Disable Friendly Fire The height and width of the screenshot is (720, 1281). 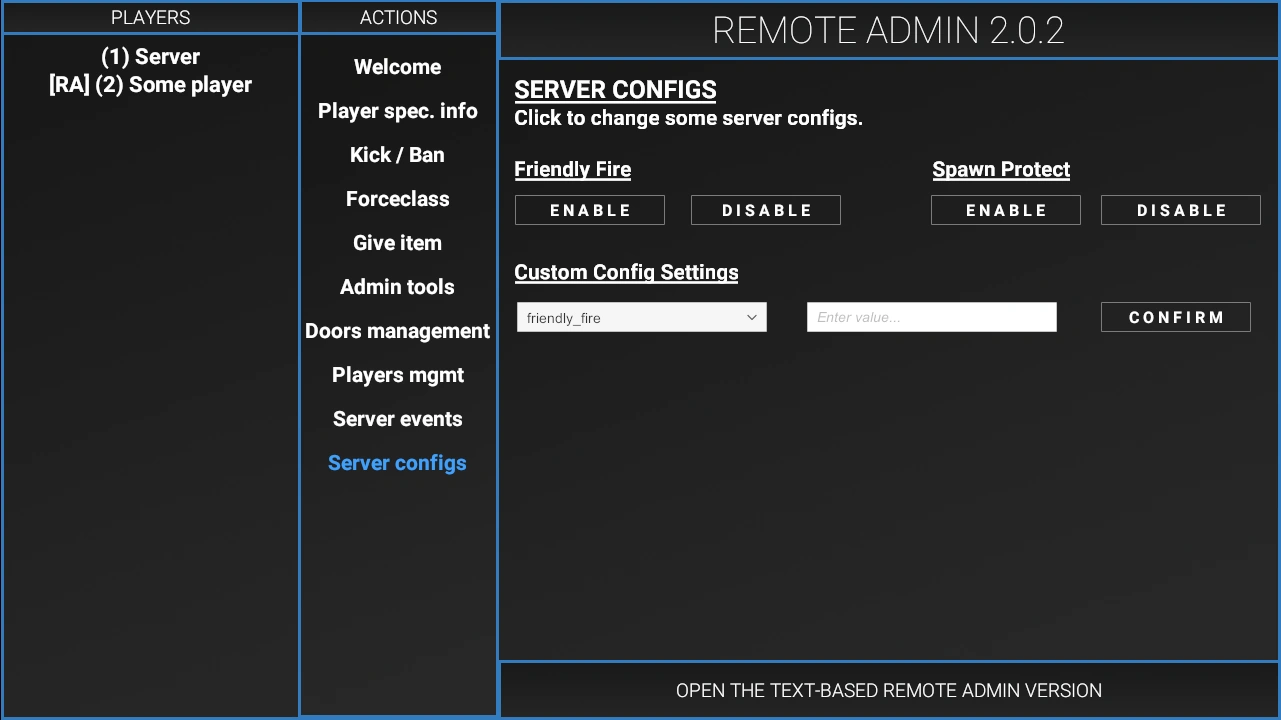tap(766, 210)
